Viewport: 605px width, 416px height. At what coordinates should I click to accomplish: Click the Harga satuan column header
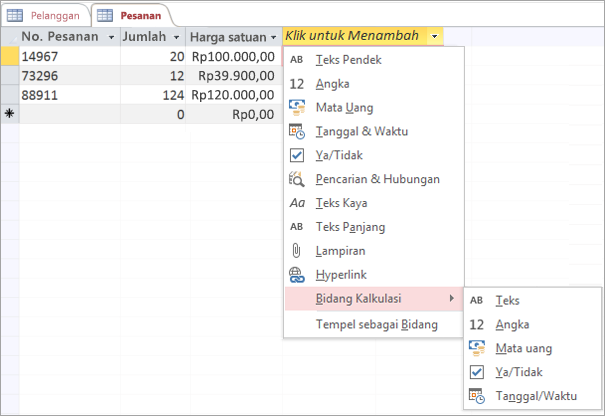234,37
